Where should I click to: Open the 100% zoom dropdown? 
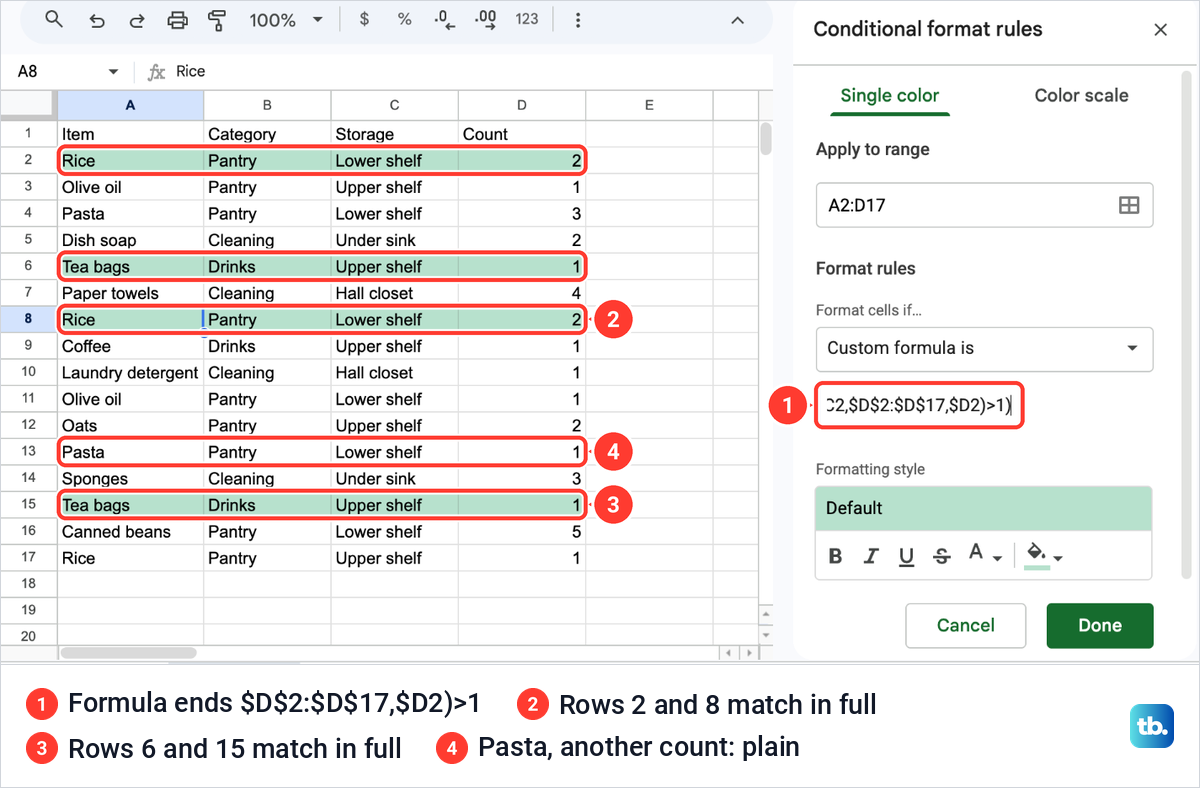[286, 19]
